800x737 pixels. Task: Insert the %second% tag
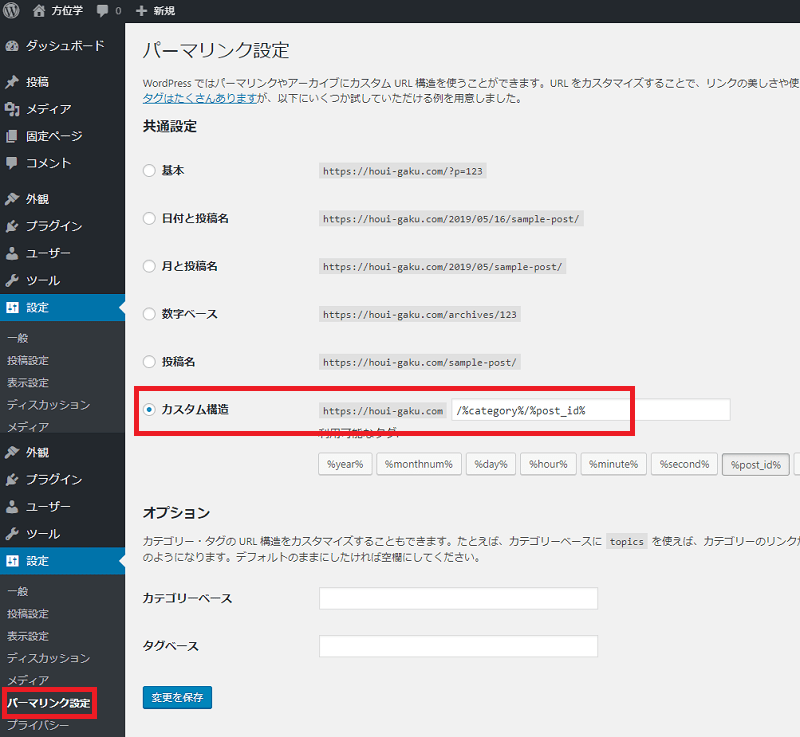pyautogui.click(x=684, y=464)
